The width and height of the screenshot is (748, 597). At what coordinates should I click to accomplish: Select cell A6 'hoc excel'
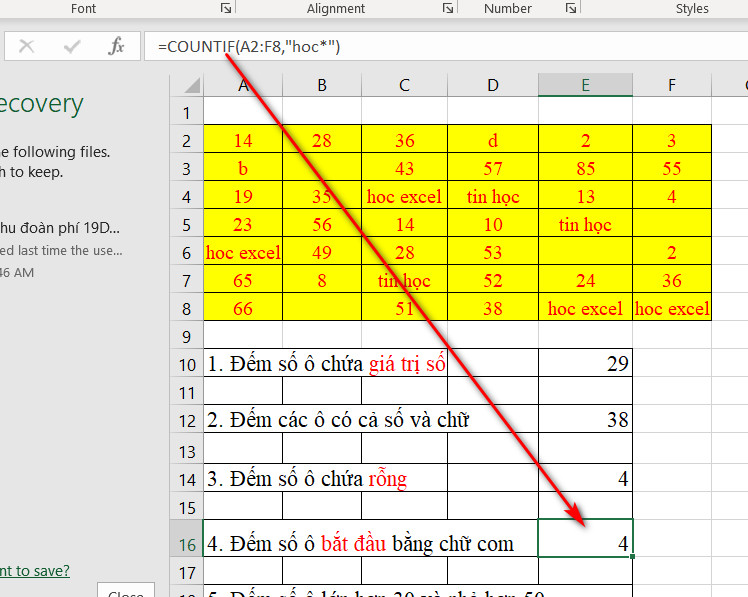tap(243, 252)
